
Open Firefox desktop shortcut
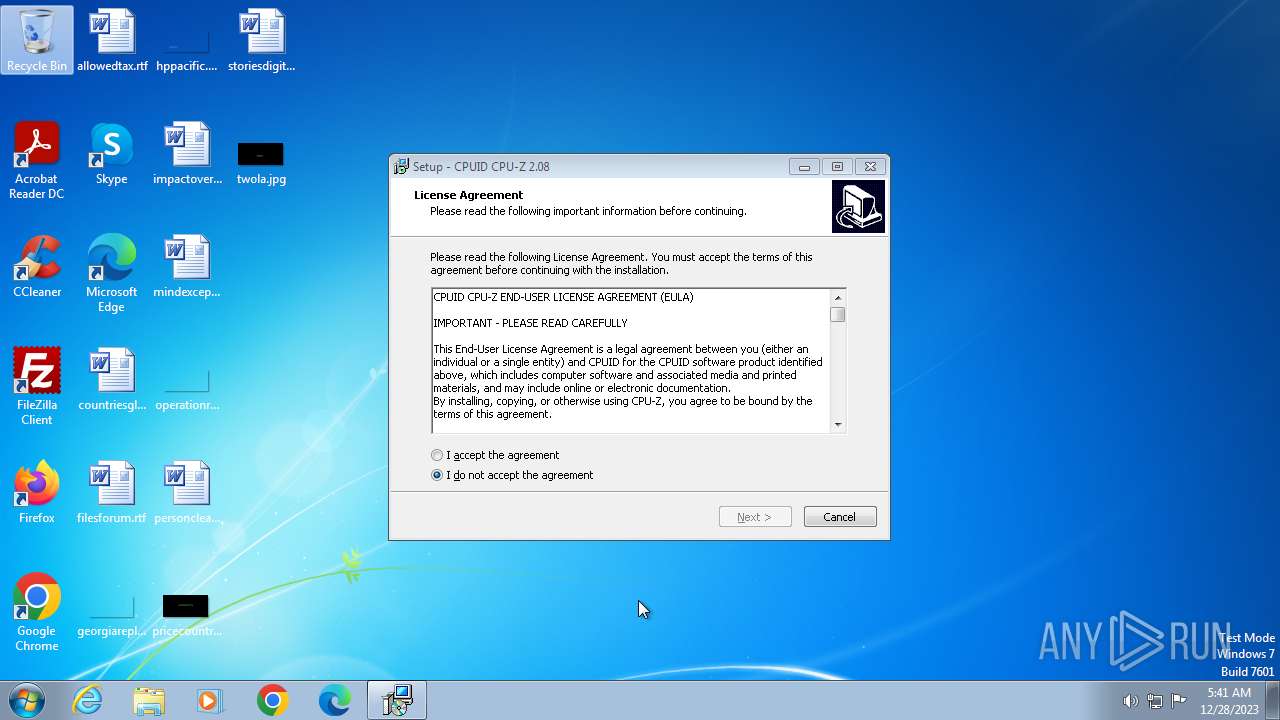(x=37, y=493)
